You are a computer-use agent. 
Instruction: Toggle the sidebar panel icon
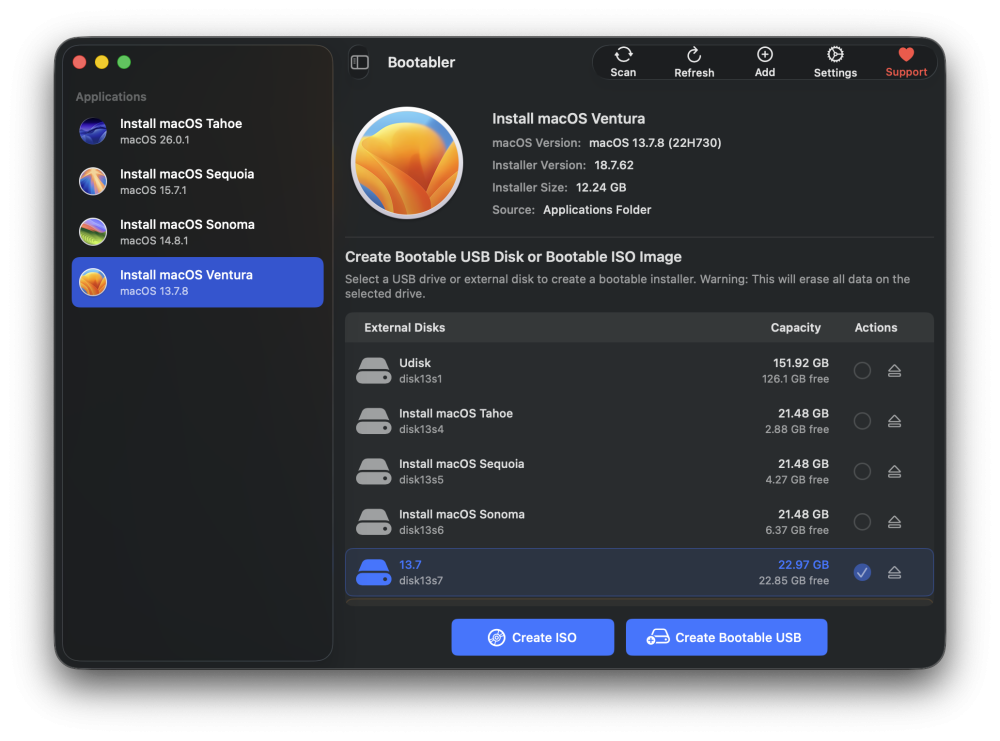[360, 62]
